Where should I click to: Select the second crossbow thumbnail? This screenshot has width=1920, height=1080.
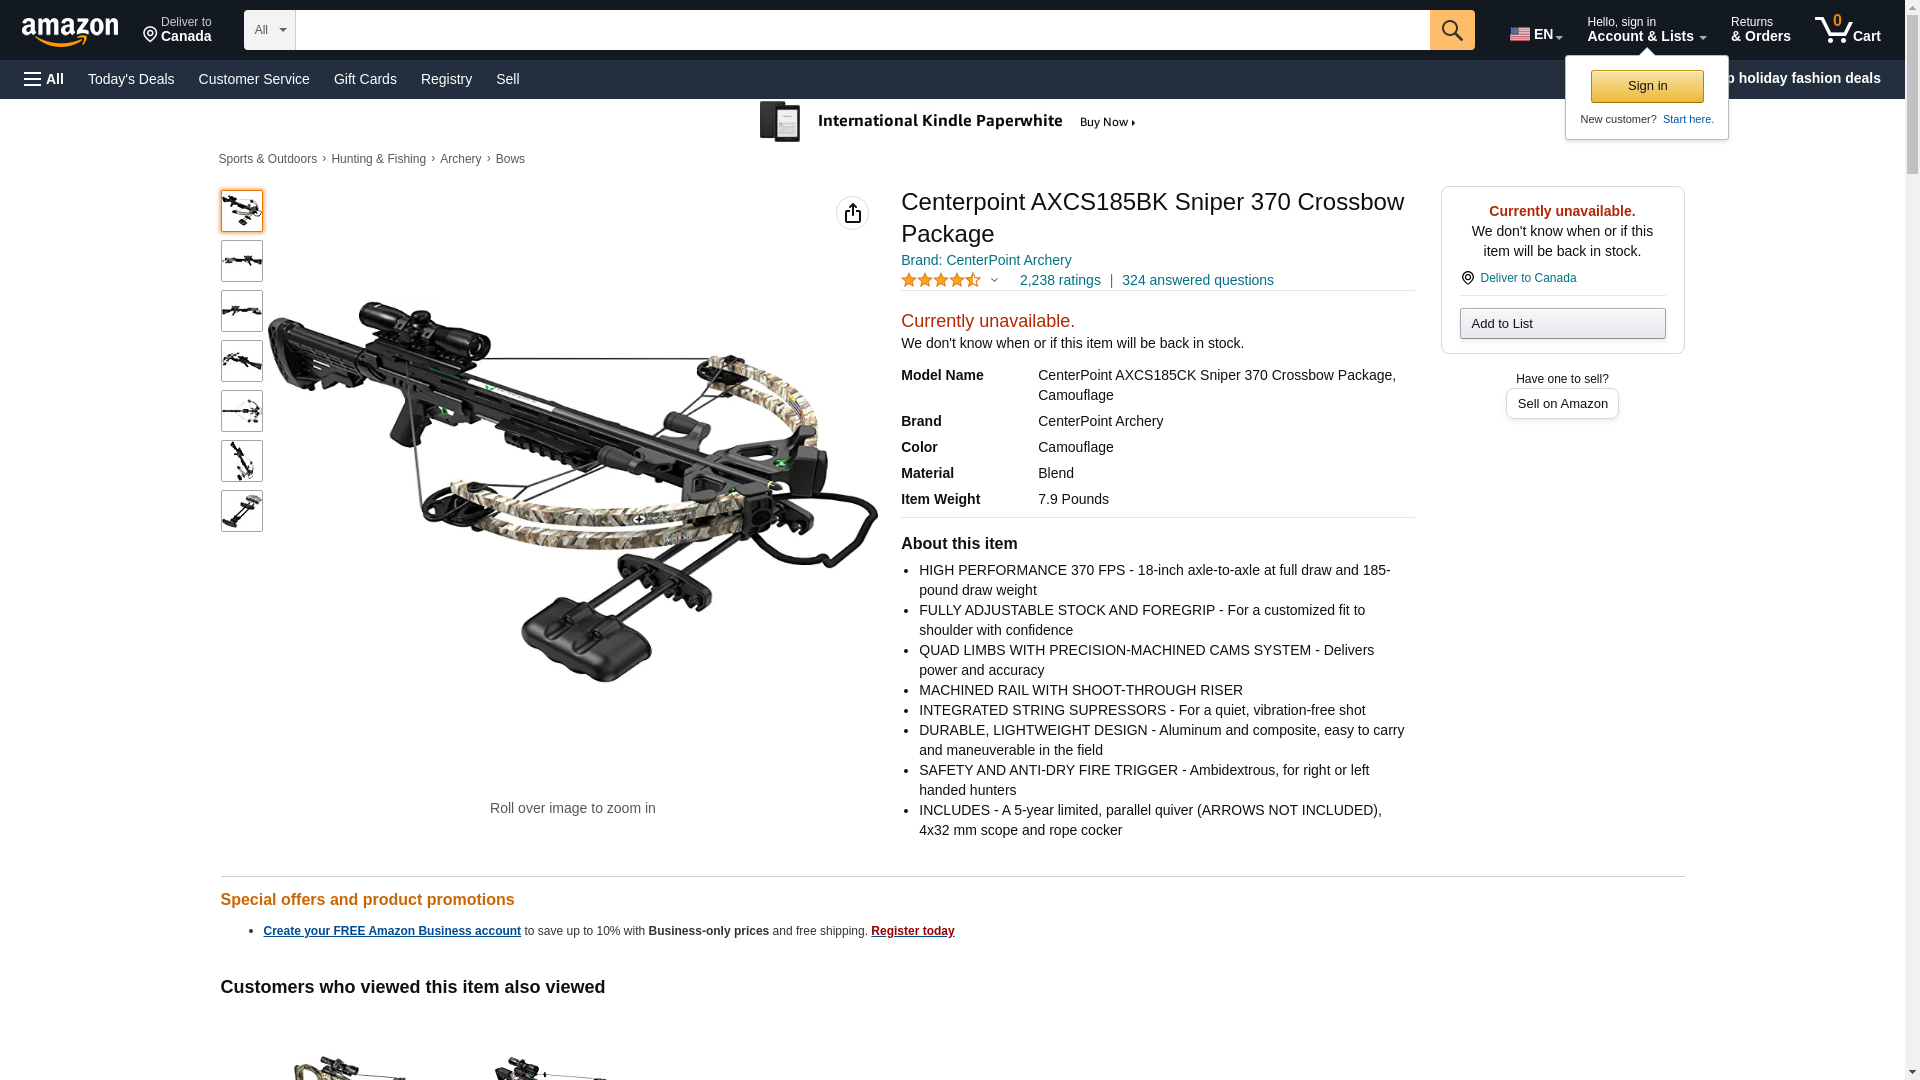[242, 261]
